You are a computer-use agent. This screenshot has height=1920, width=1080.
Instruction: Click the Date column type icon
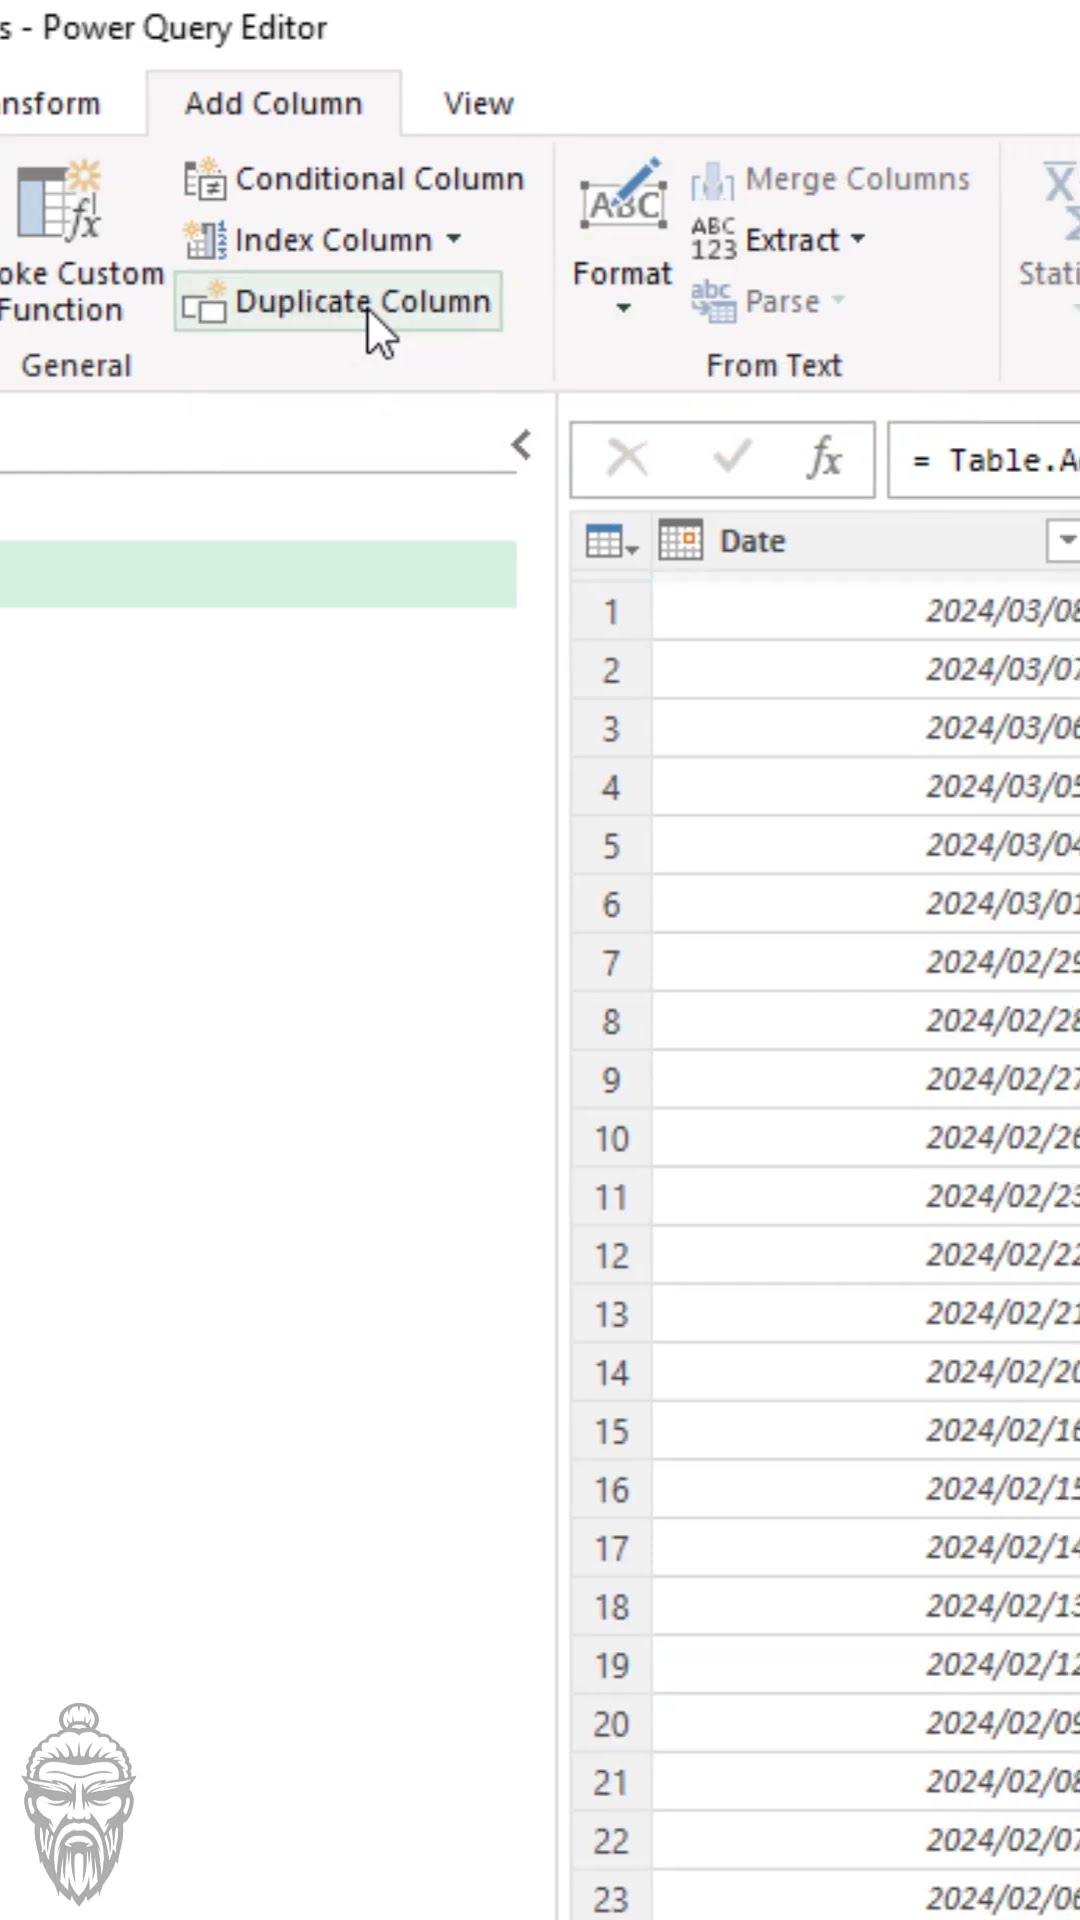pos(680,541)
